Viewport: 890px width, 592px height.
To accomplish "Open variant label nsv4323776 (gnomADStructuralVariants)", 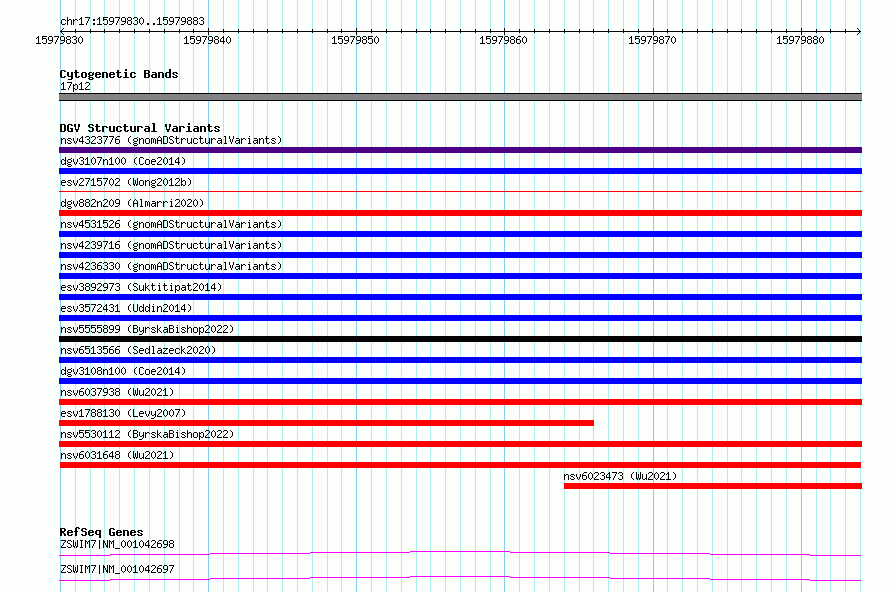I will [x=171, y=140].
